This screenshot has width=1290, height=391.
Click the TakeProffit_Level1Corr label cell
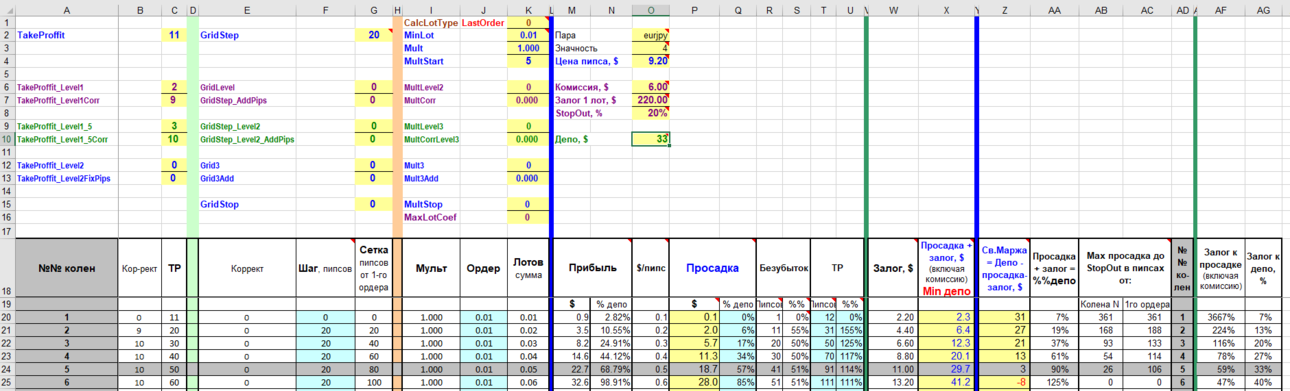tap(67, 100)
